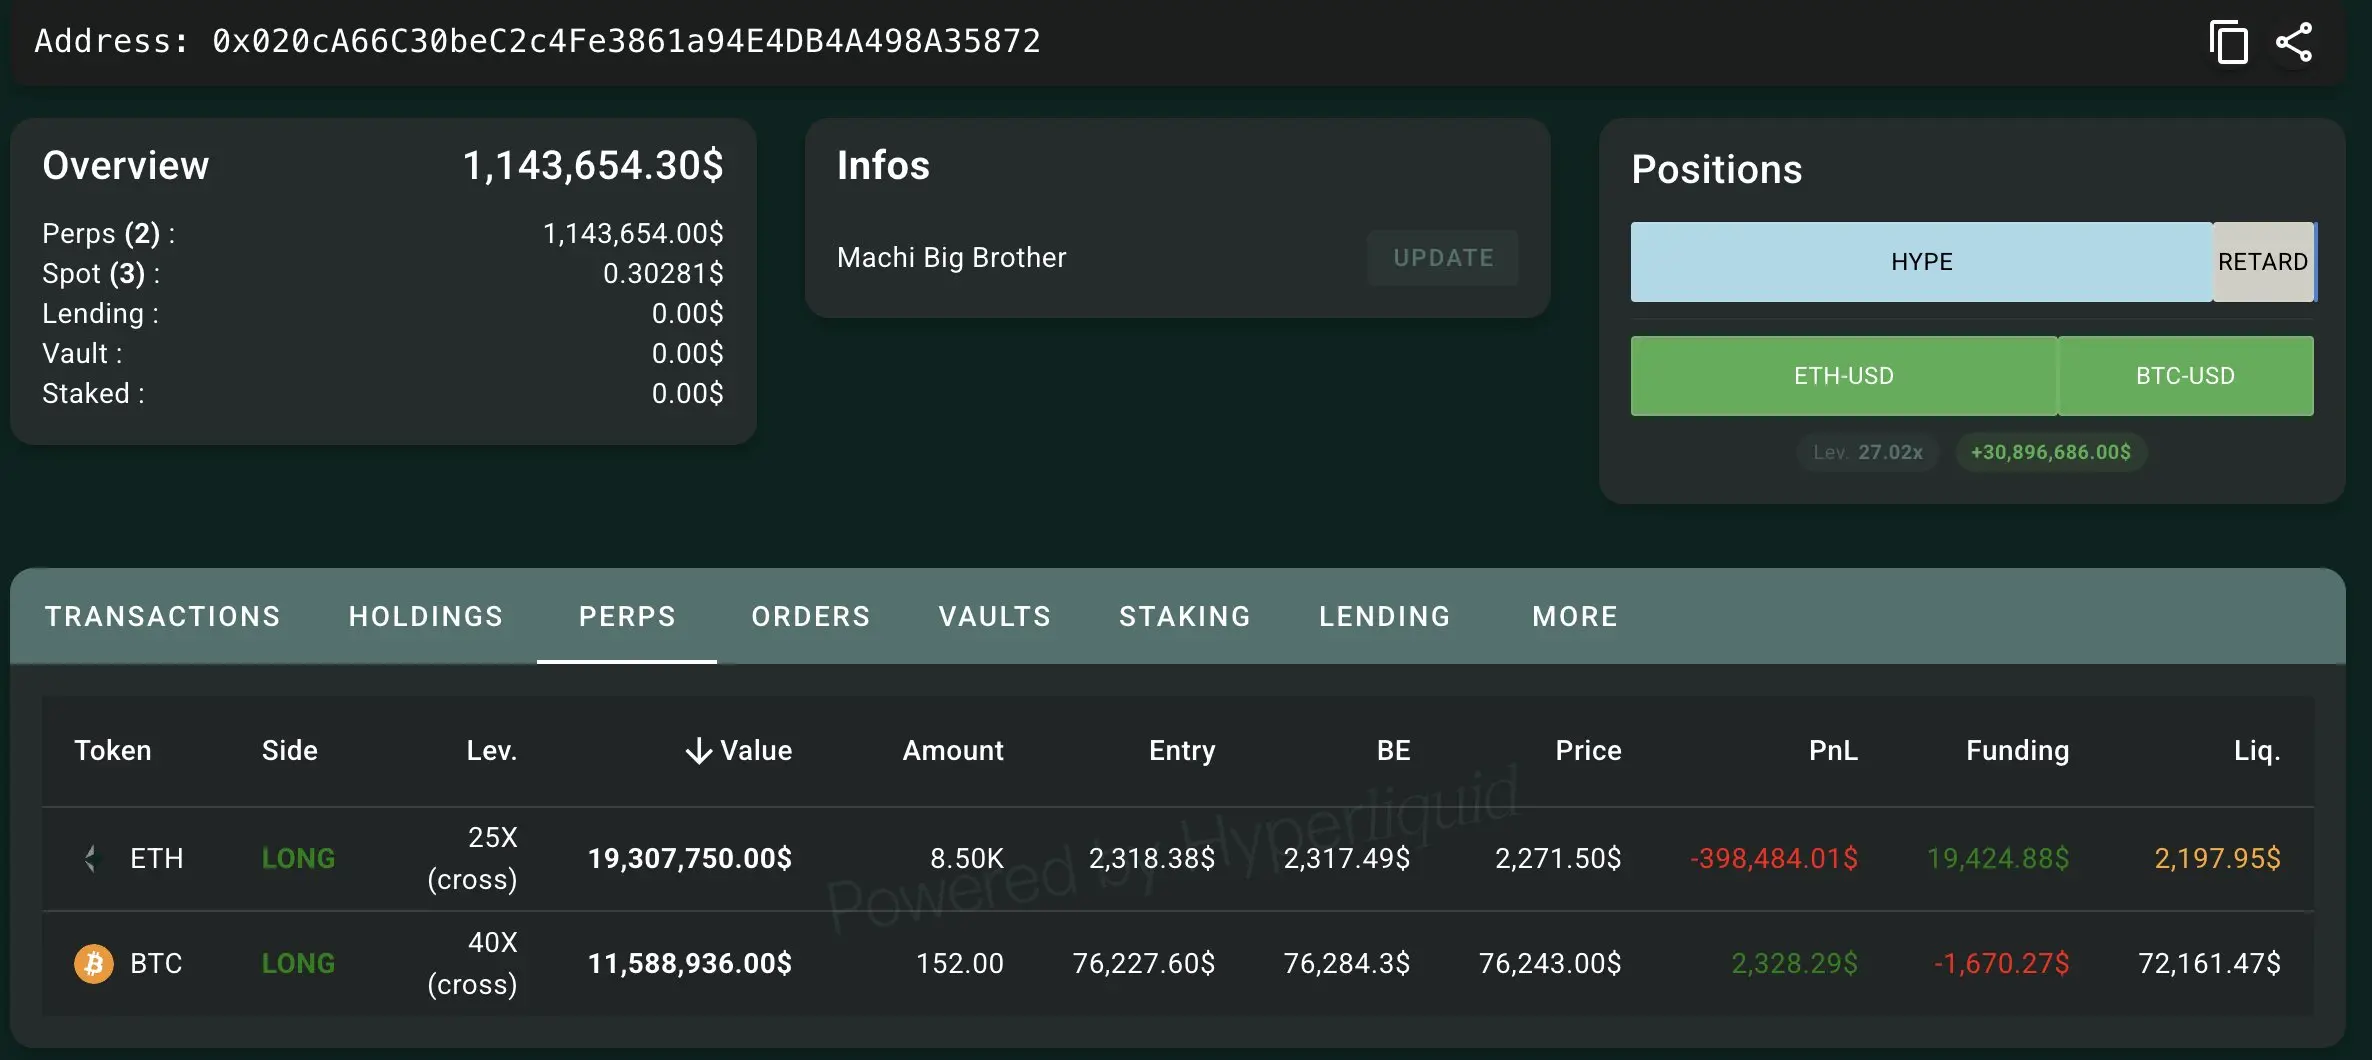This screenshot has height=1060, width=2372.
Task: Click the sort arrow next to Value
Action: tap(699, 750)
